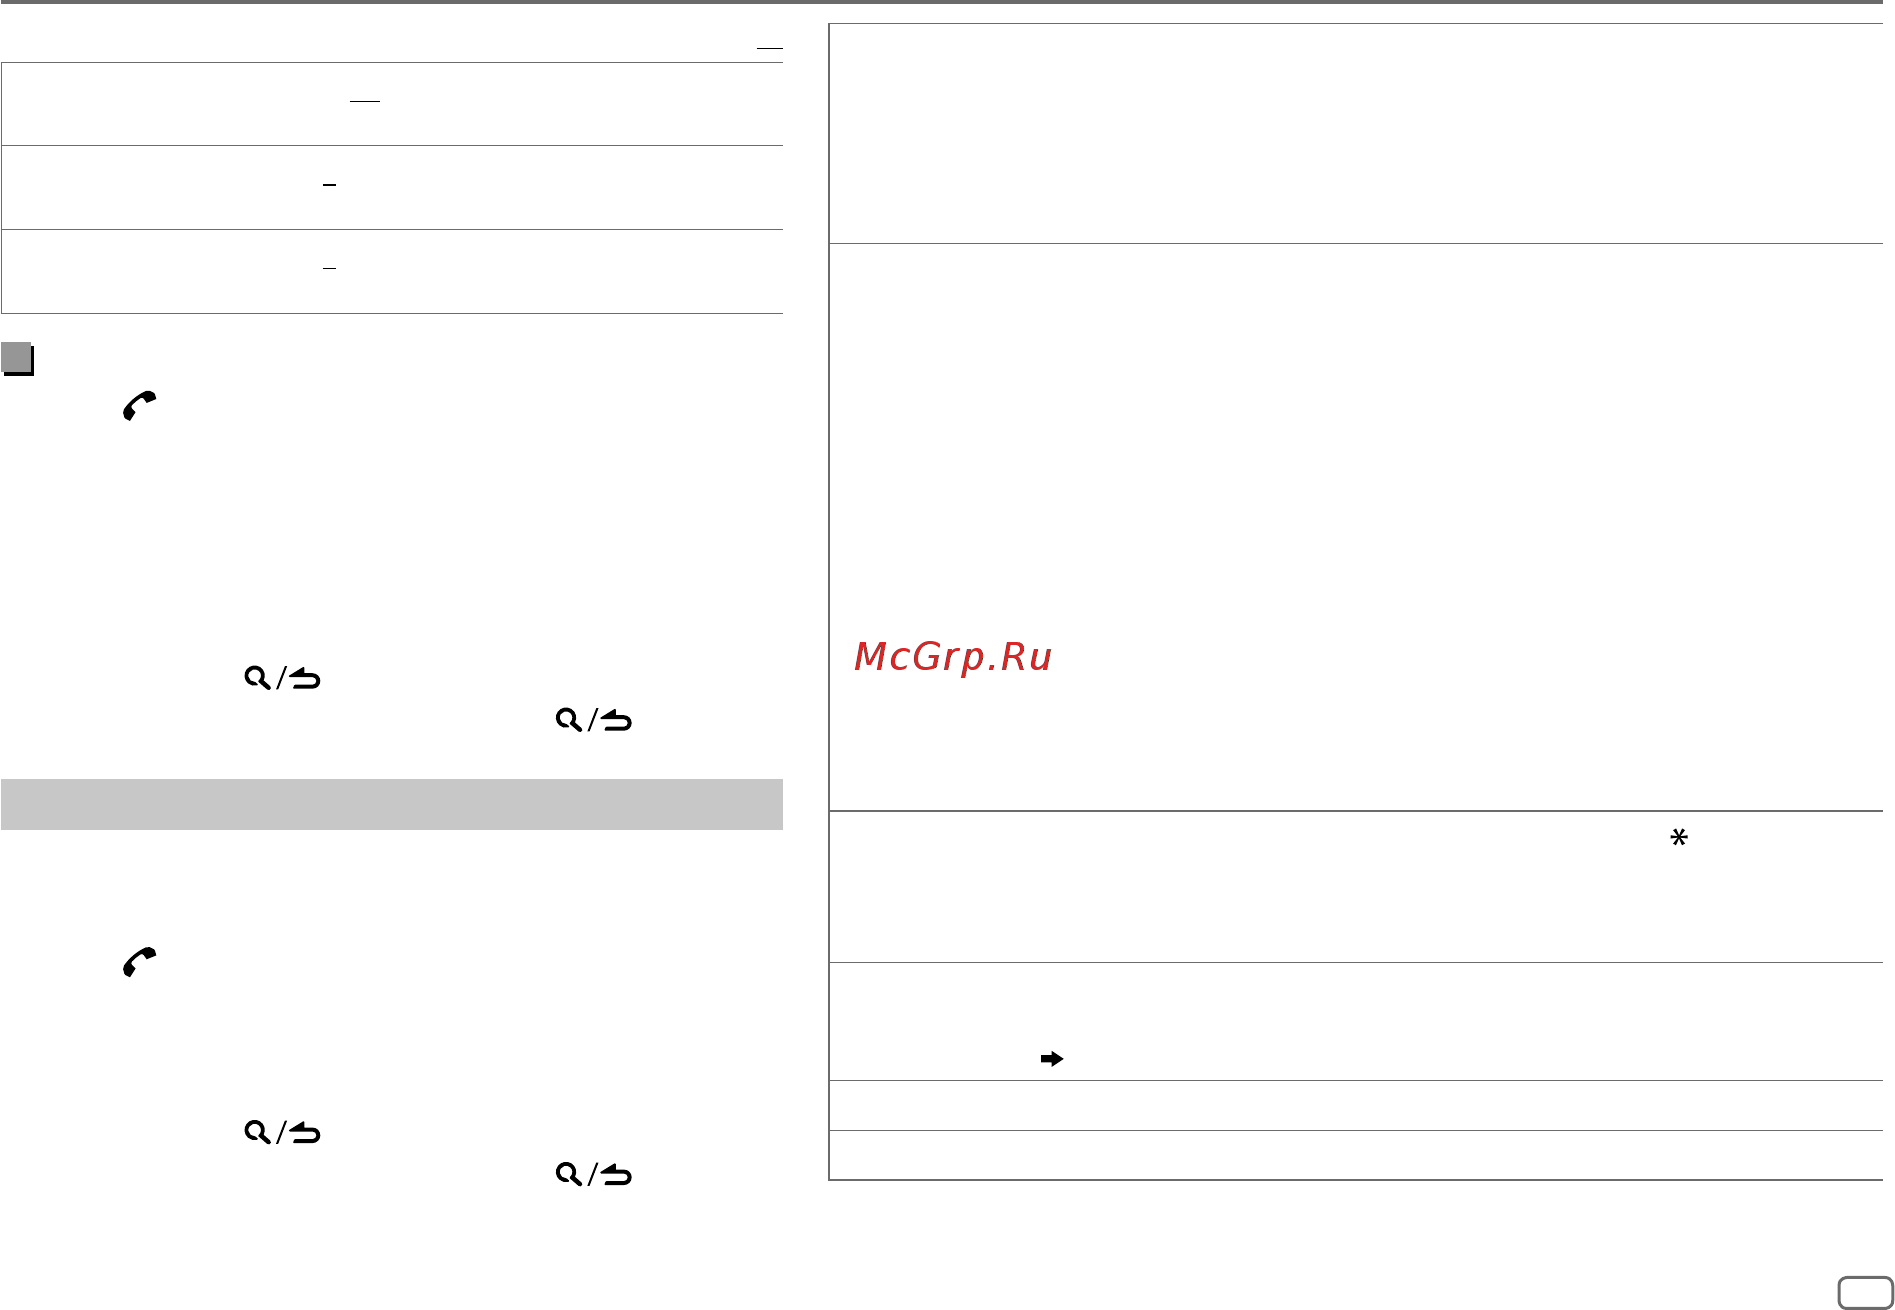Click the short underline above the left table
The width and height of the screenshot is (1895, 1310).
click(x=769, y=48)
